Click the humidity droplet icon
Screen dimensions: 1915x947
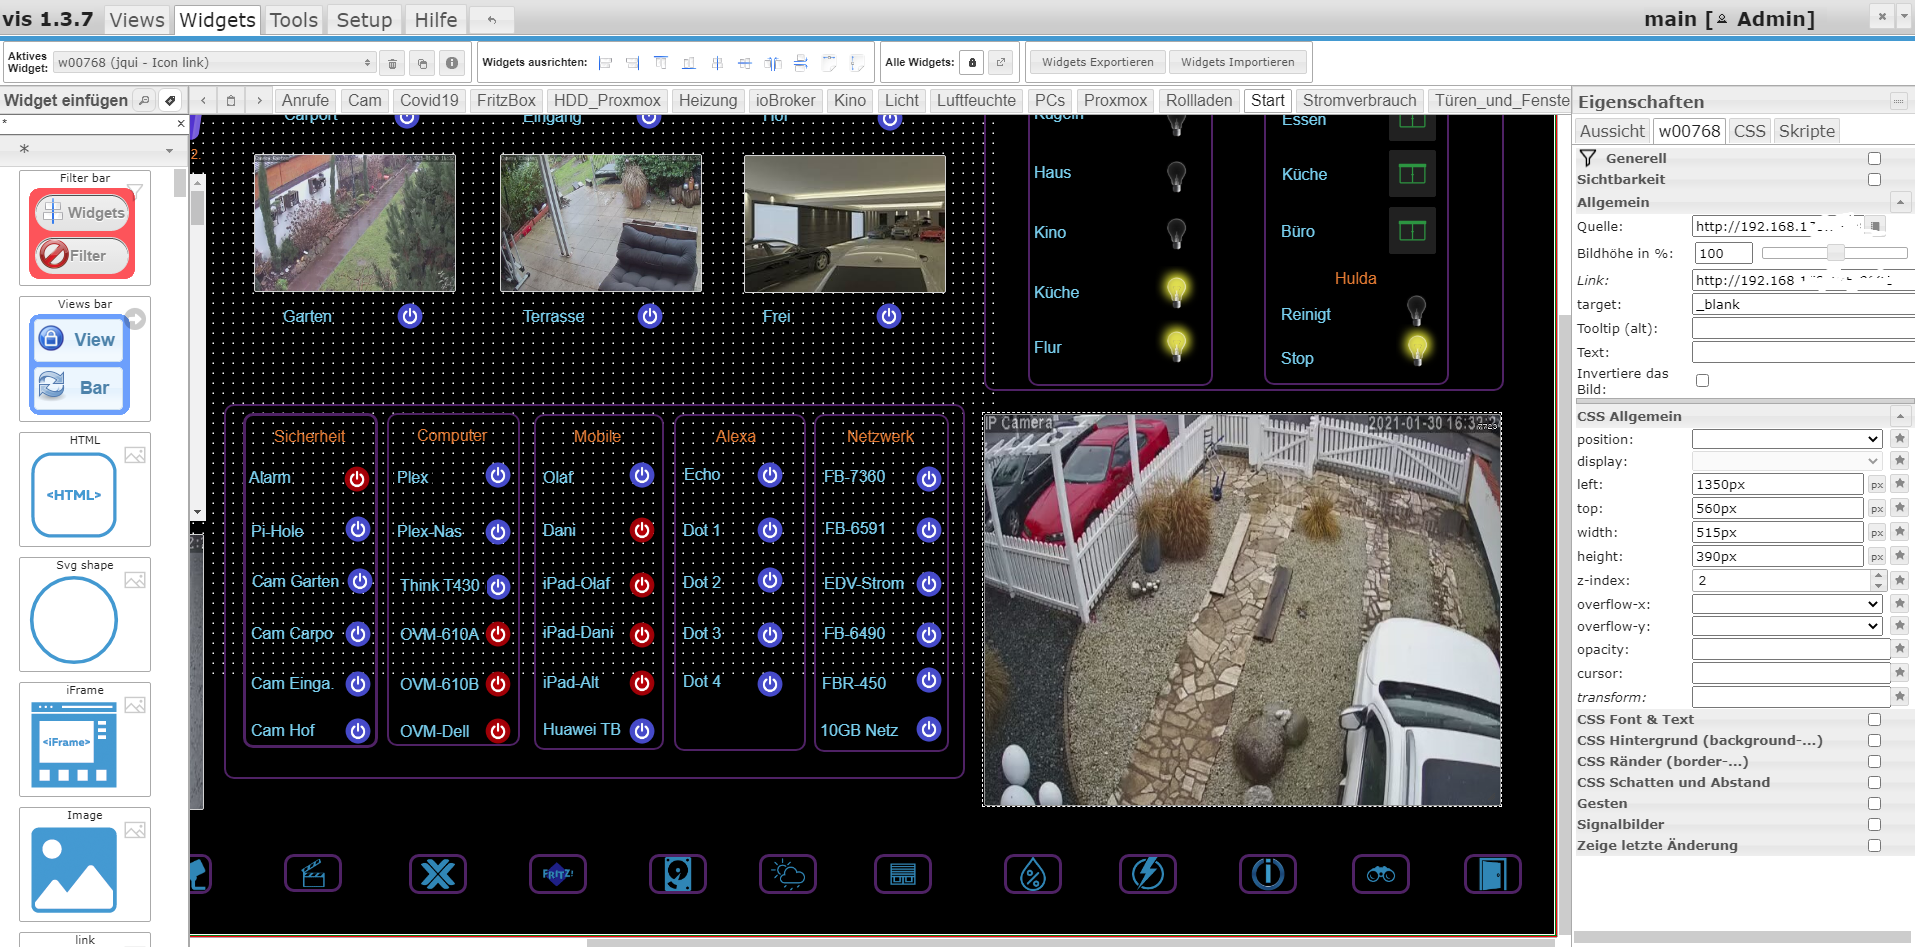click(x=1032, y=874)
